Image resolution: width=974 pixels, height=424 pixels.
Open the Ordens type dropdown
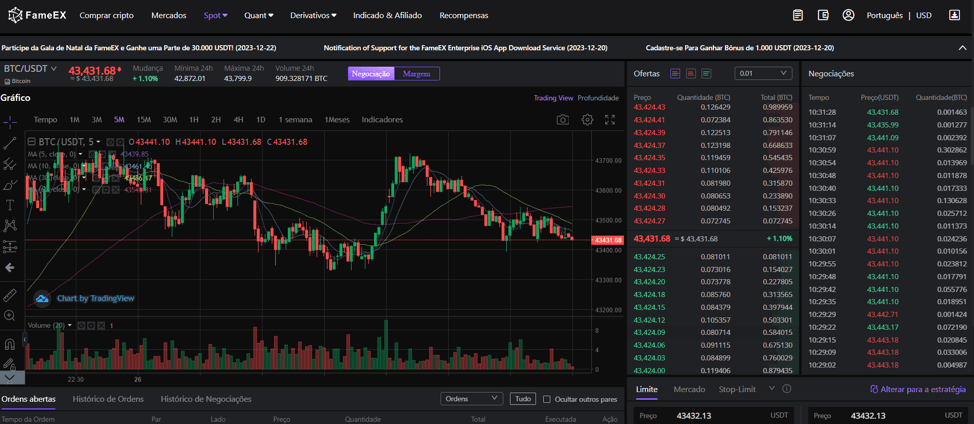471,399
